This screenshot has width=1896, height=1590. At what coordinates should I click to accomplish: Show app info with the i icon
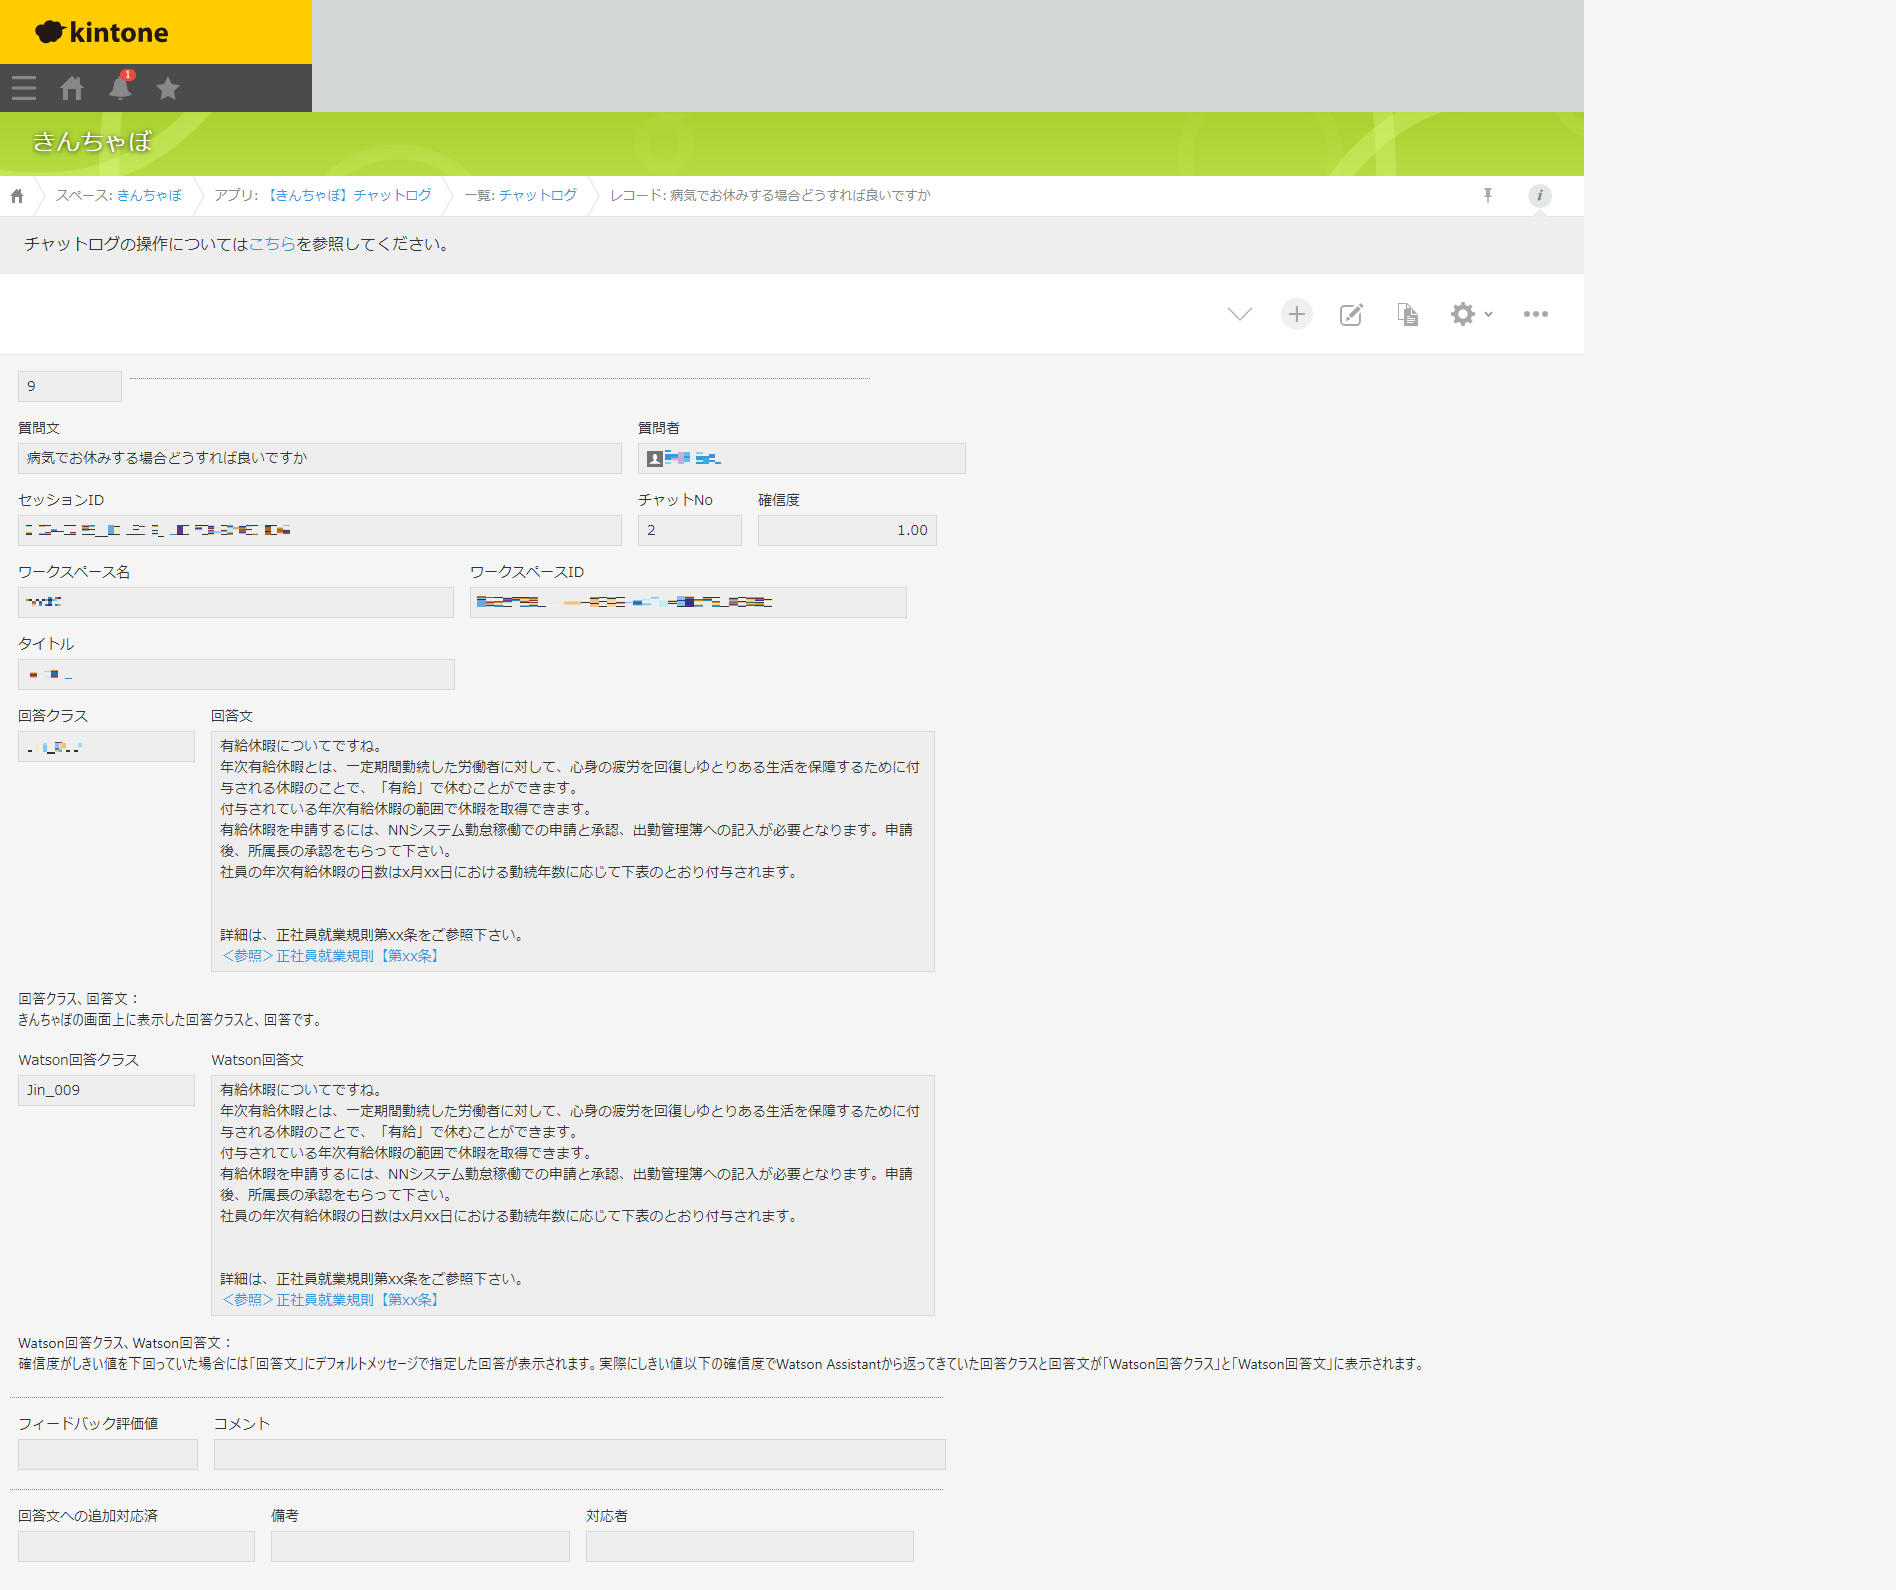pos(1539,195)
